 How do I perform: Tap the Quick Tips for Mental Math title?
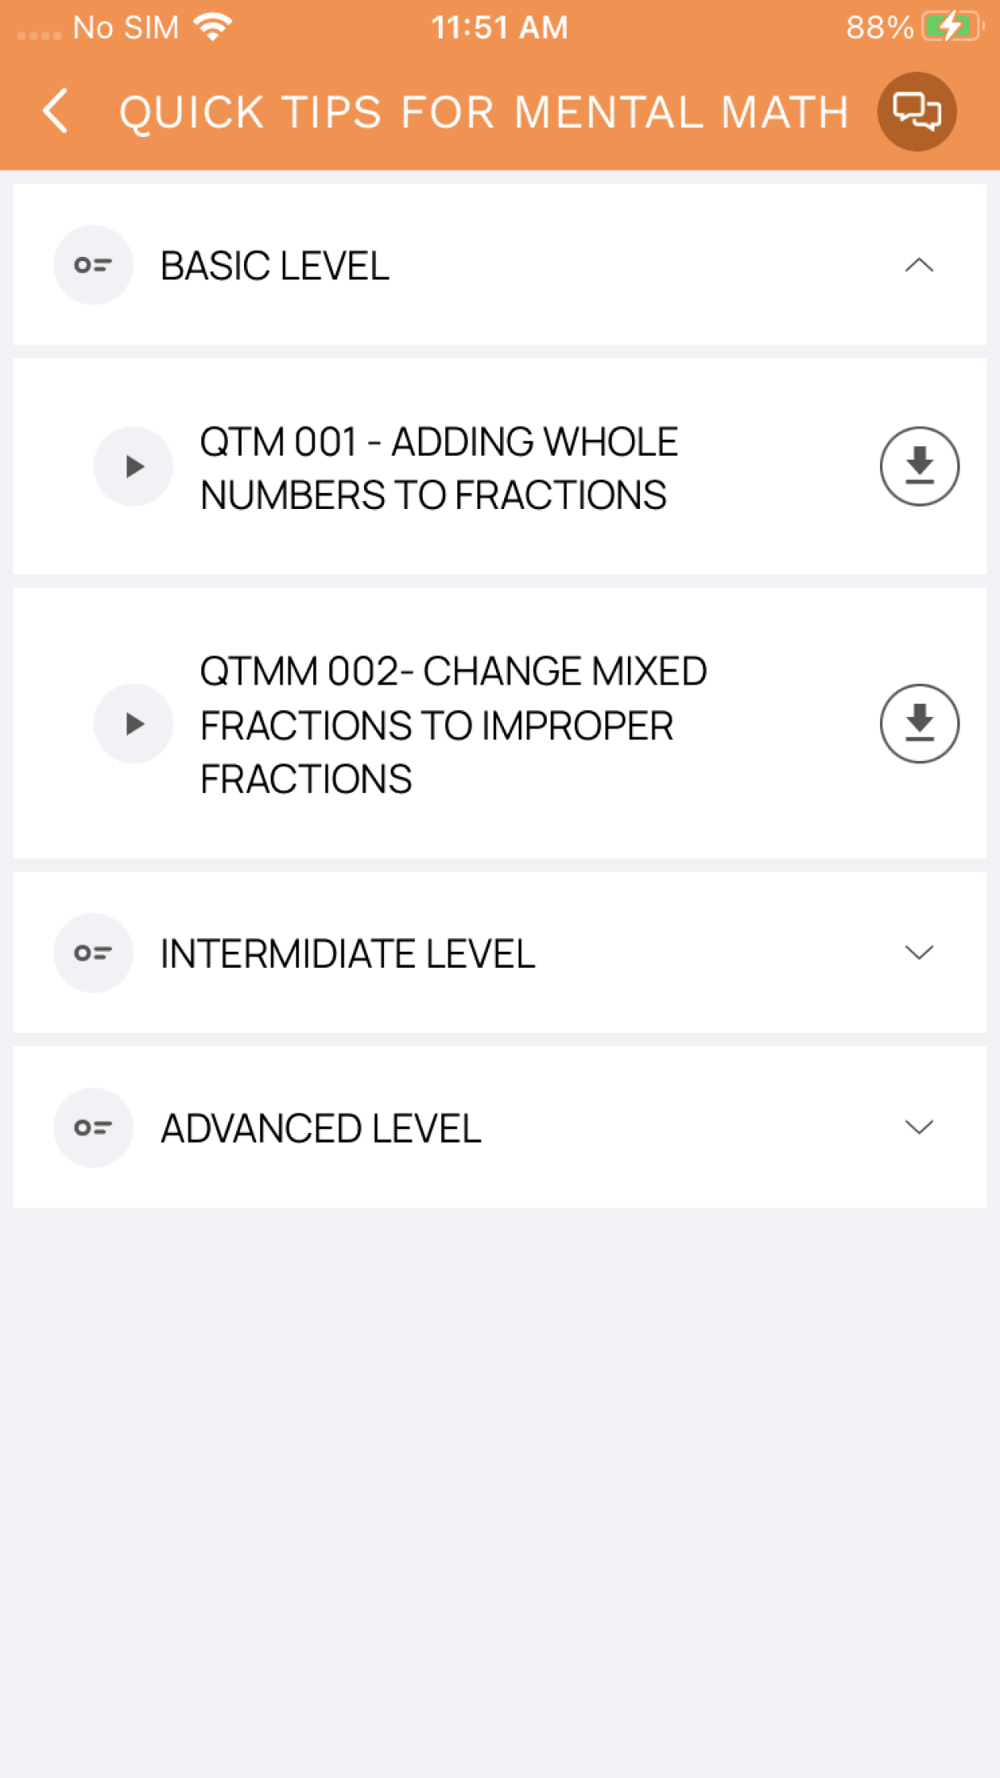pos(484,112)
